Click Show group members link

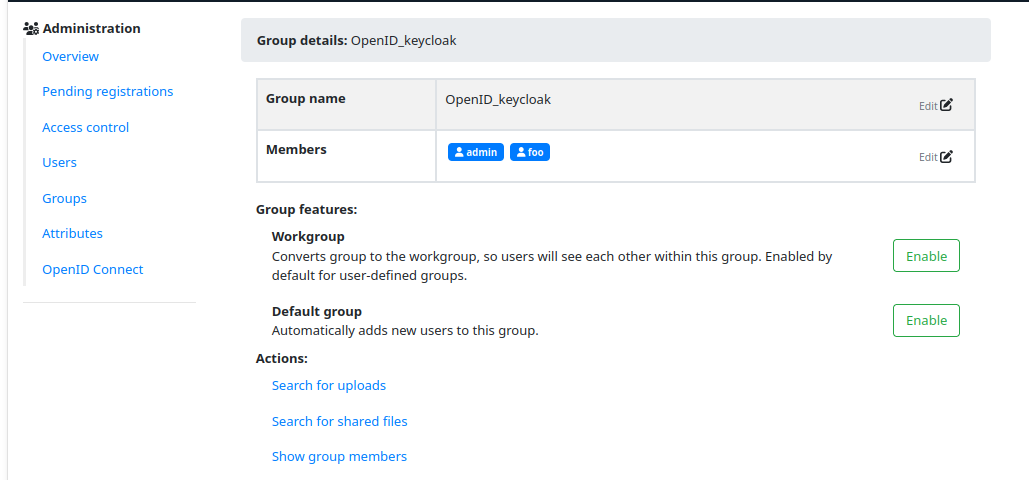pyautogui.click(x=339, y=456)
